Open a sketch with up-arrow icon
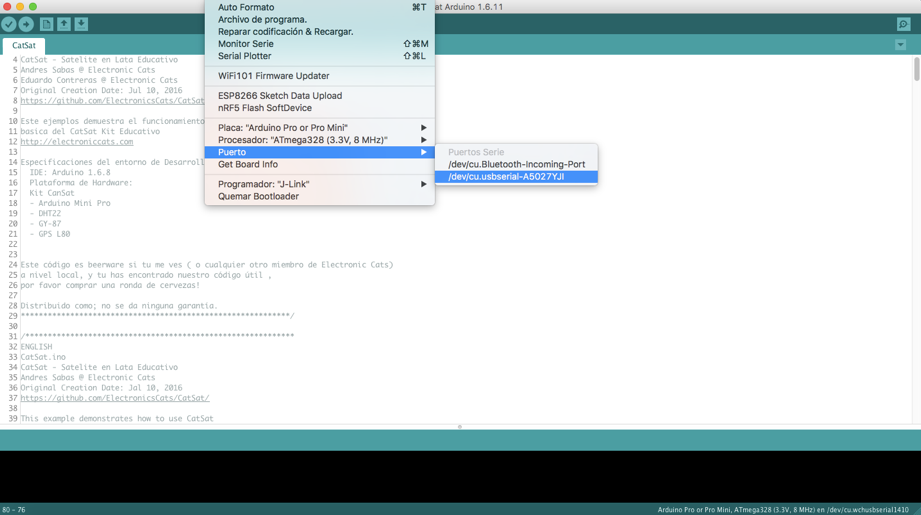921x515 pixels. 63,24
